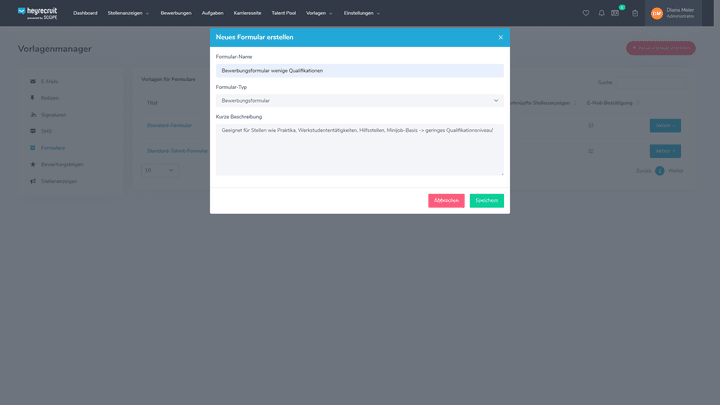Click the heyrecruit logo

pyautogui.click(x=38, y=13)
